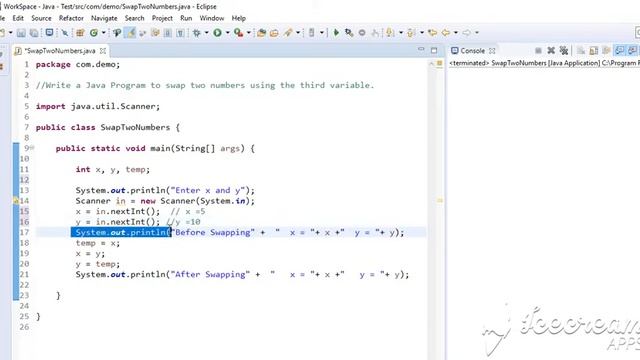This screenshot has width=640, height=360.
Task: Click line number 18 in the ruler
Action: [x=24, y=243]
